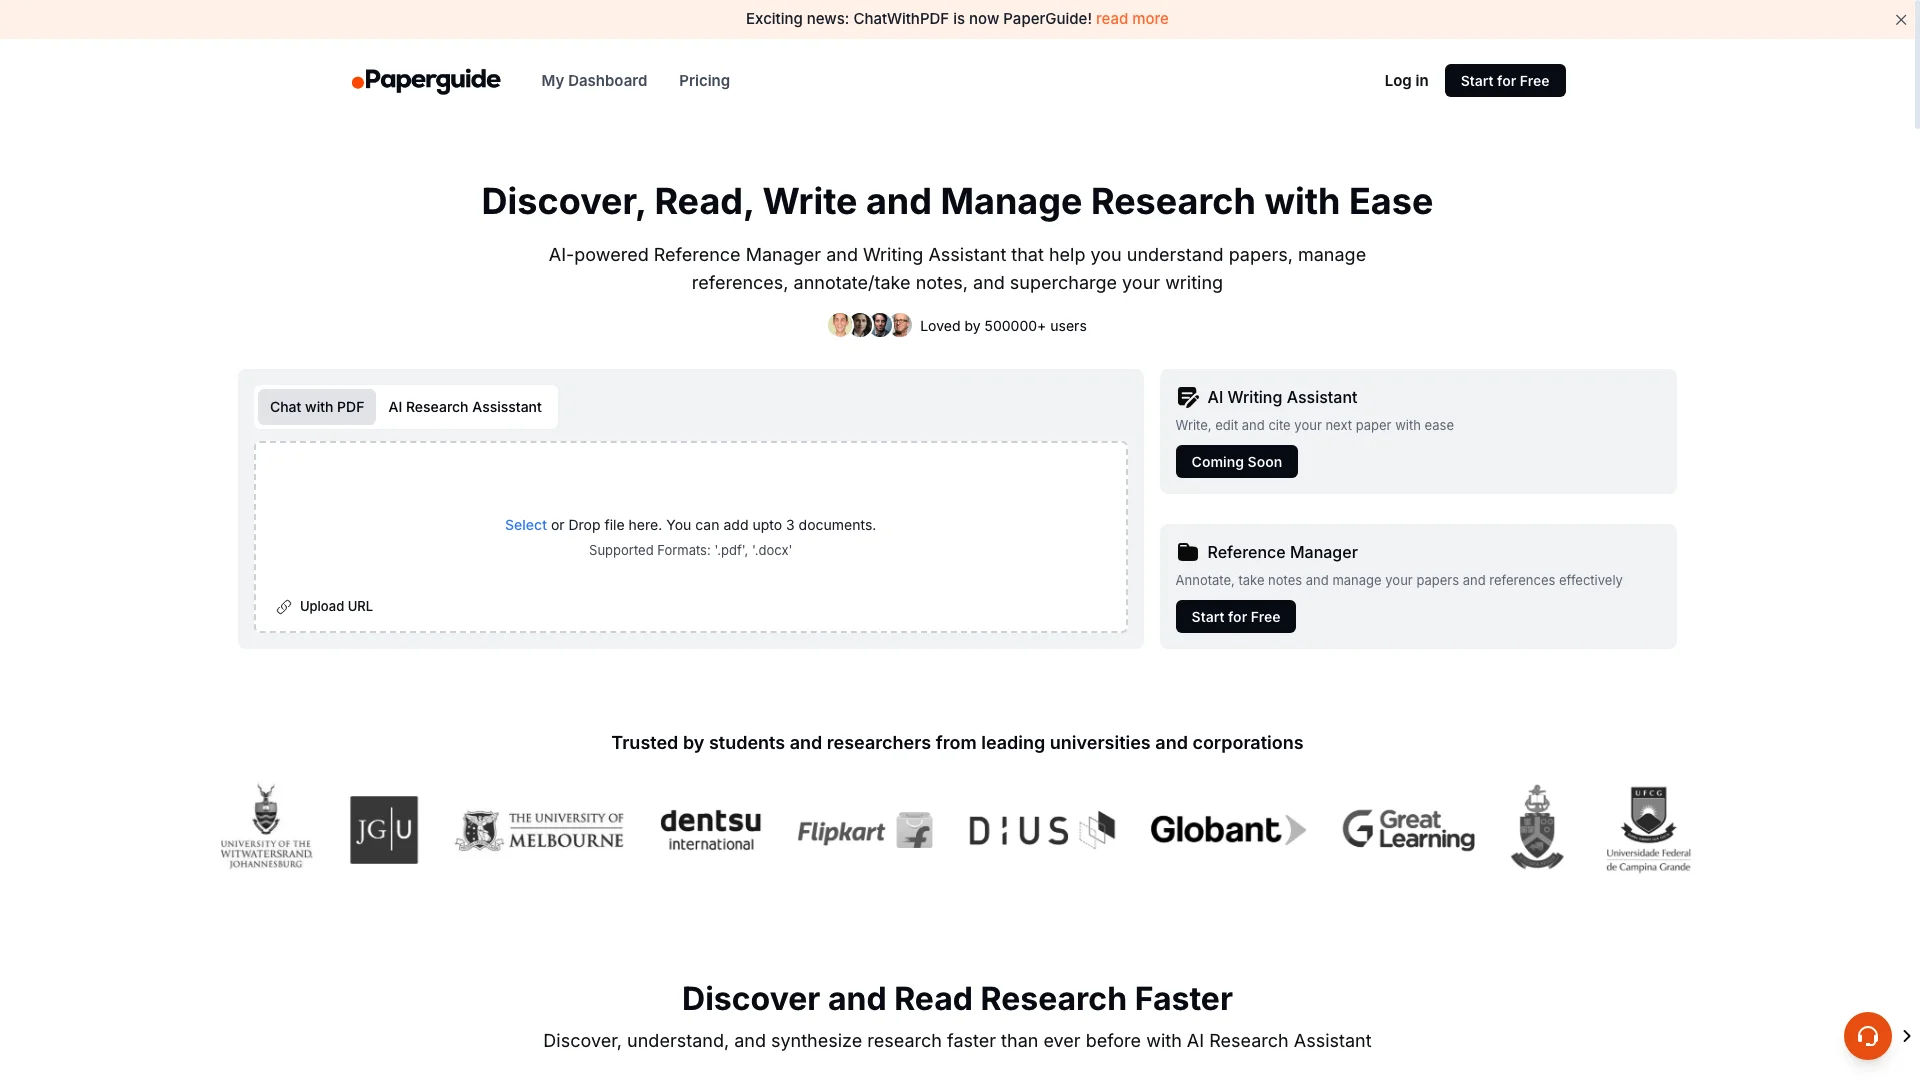Open the Pricing menu item
This screenshot has height=1080, width=1920.
[x=704, y=80]
